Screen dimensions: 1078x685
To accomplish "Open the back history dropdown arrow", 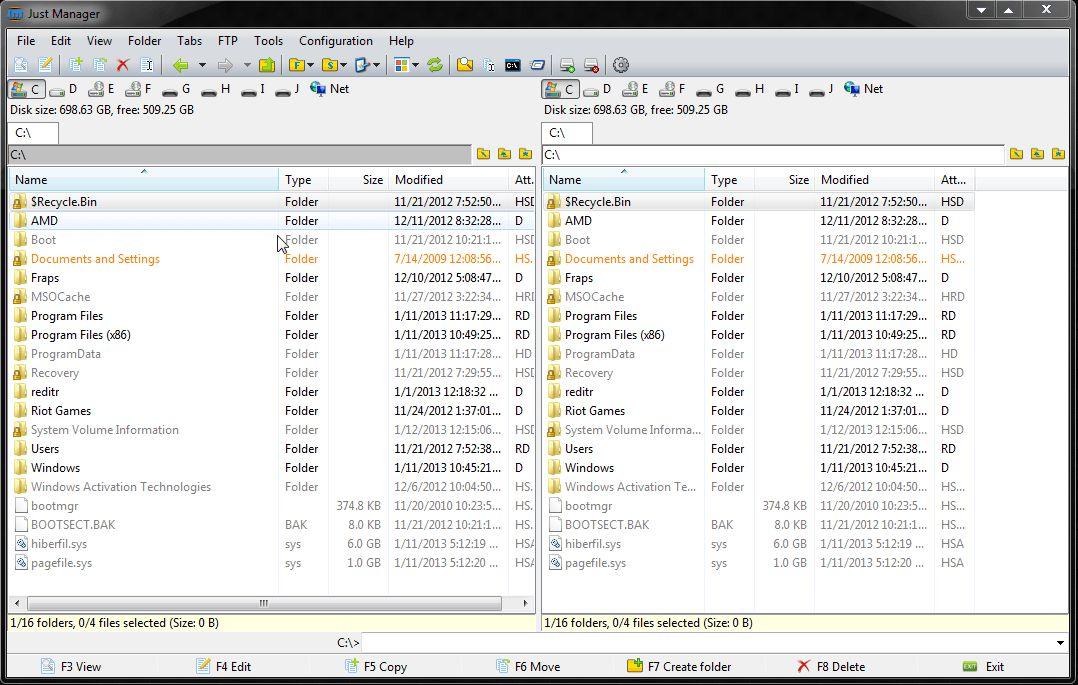I will [202, 65].
